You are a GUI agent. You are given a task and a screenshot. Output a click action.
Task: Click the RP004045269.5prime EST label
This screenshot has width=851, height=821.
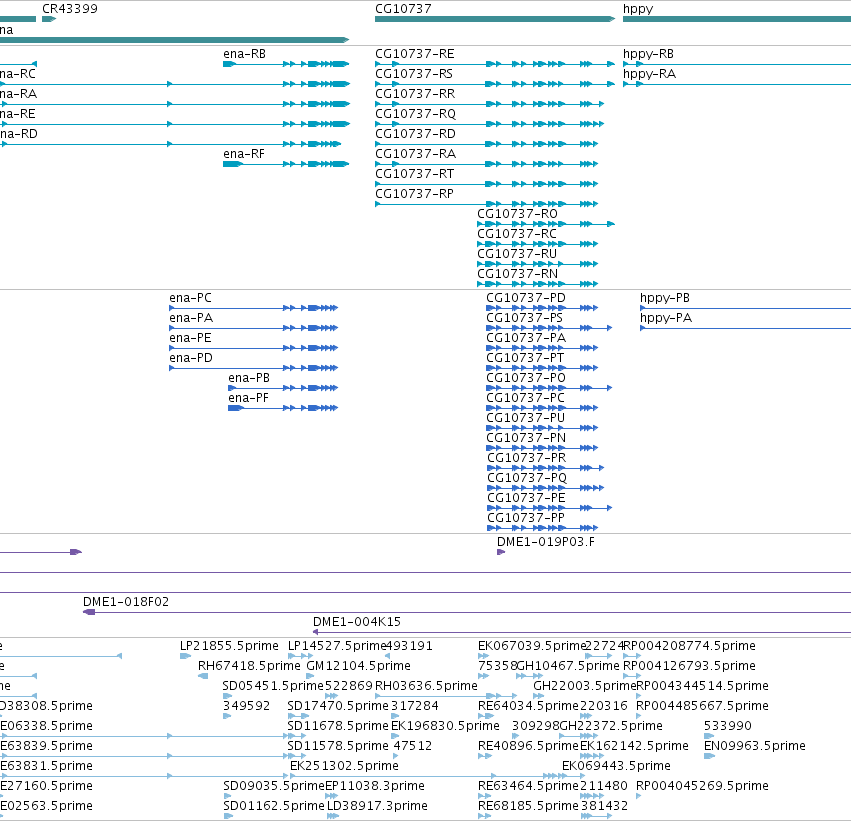702,786
